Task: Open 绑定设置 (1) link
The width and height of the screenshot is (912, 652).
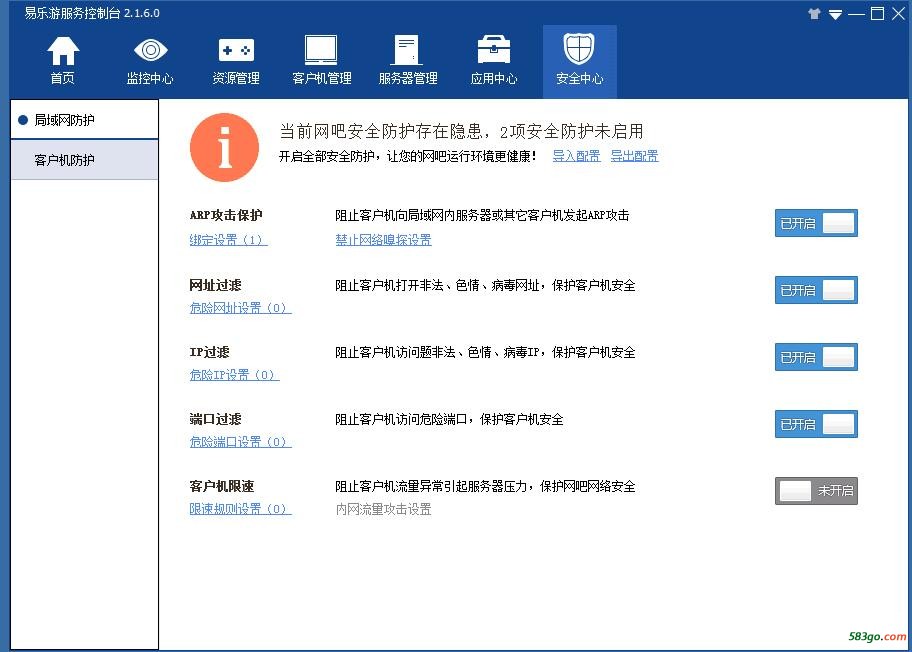Action: tap(229, 240)
